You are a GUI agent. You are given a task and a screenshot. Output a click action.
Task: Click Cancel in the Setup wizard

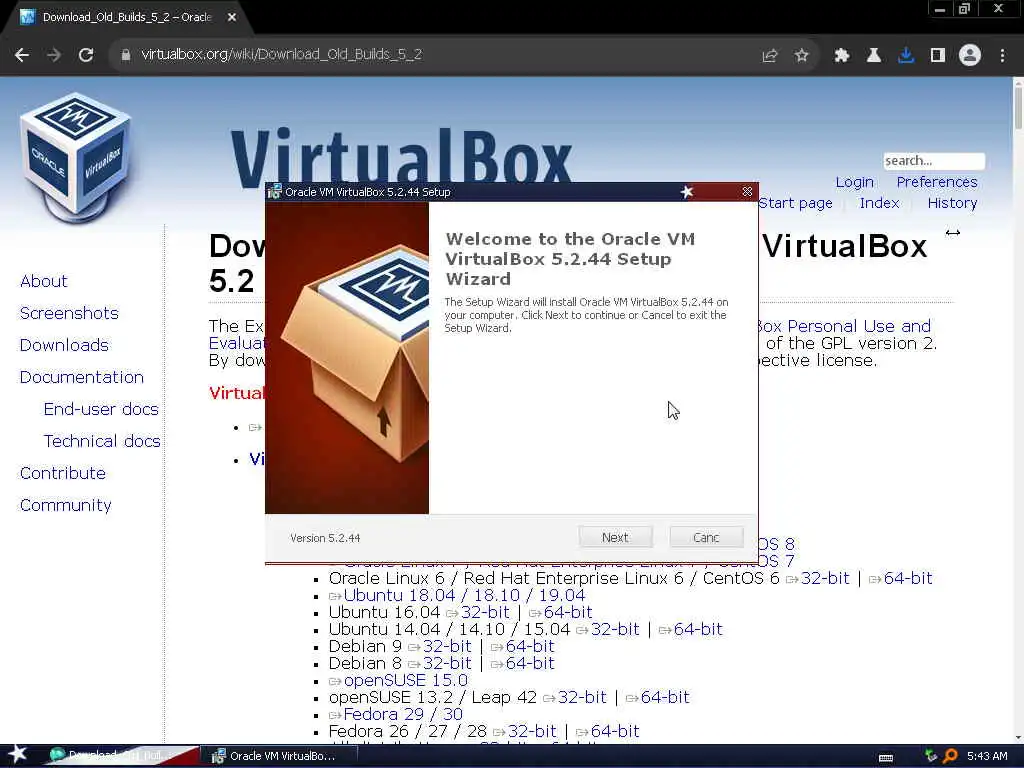click(706, 537)
